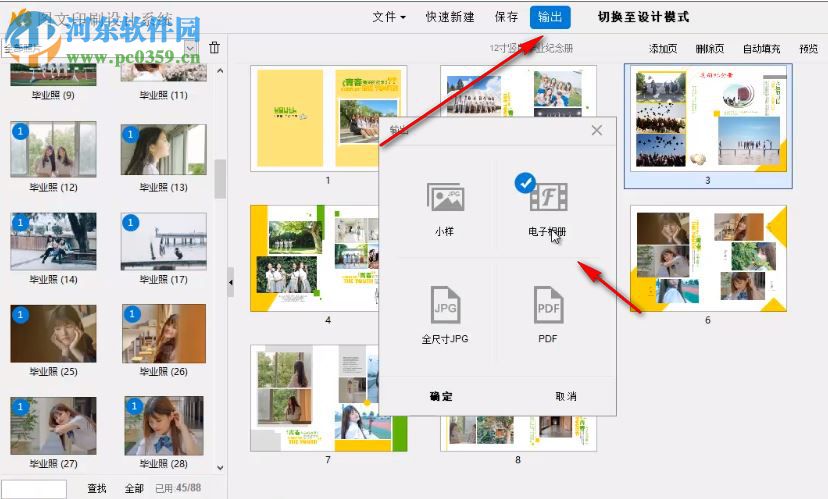828x499 pixels.
Task: Select the PDF output icon
Action: click(548, 305)
